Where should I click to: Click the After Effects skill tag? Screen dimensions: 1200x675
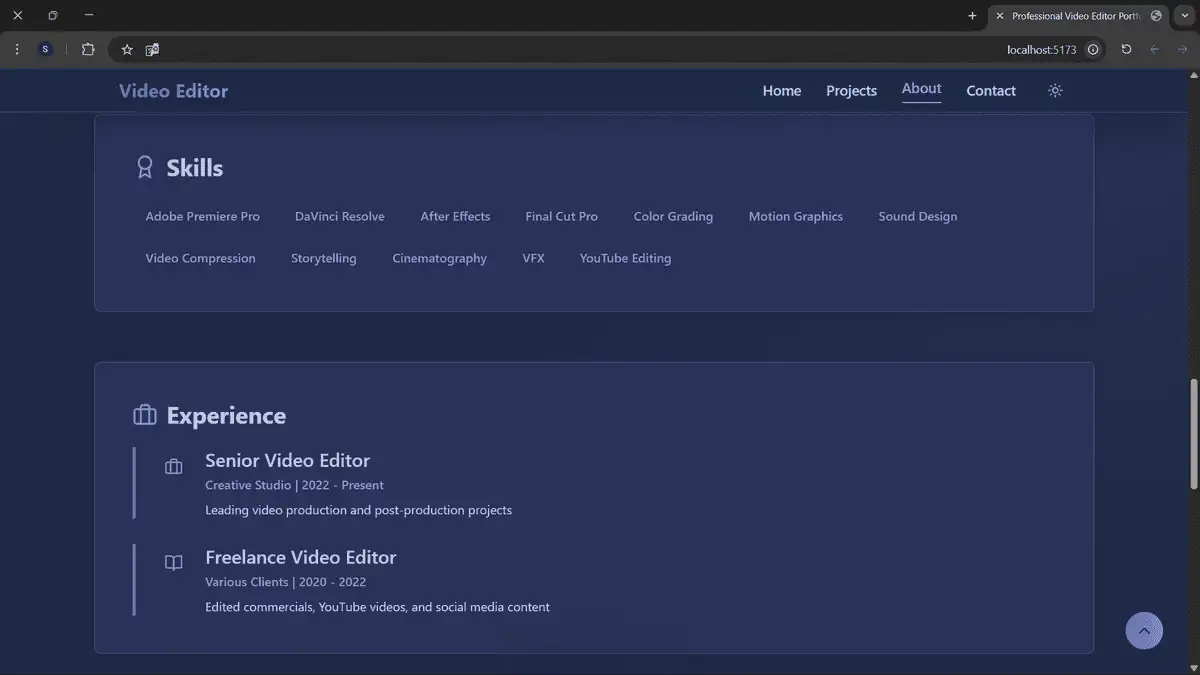(455, 216)
